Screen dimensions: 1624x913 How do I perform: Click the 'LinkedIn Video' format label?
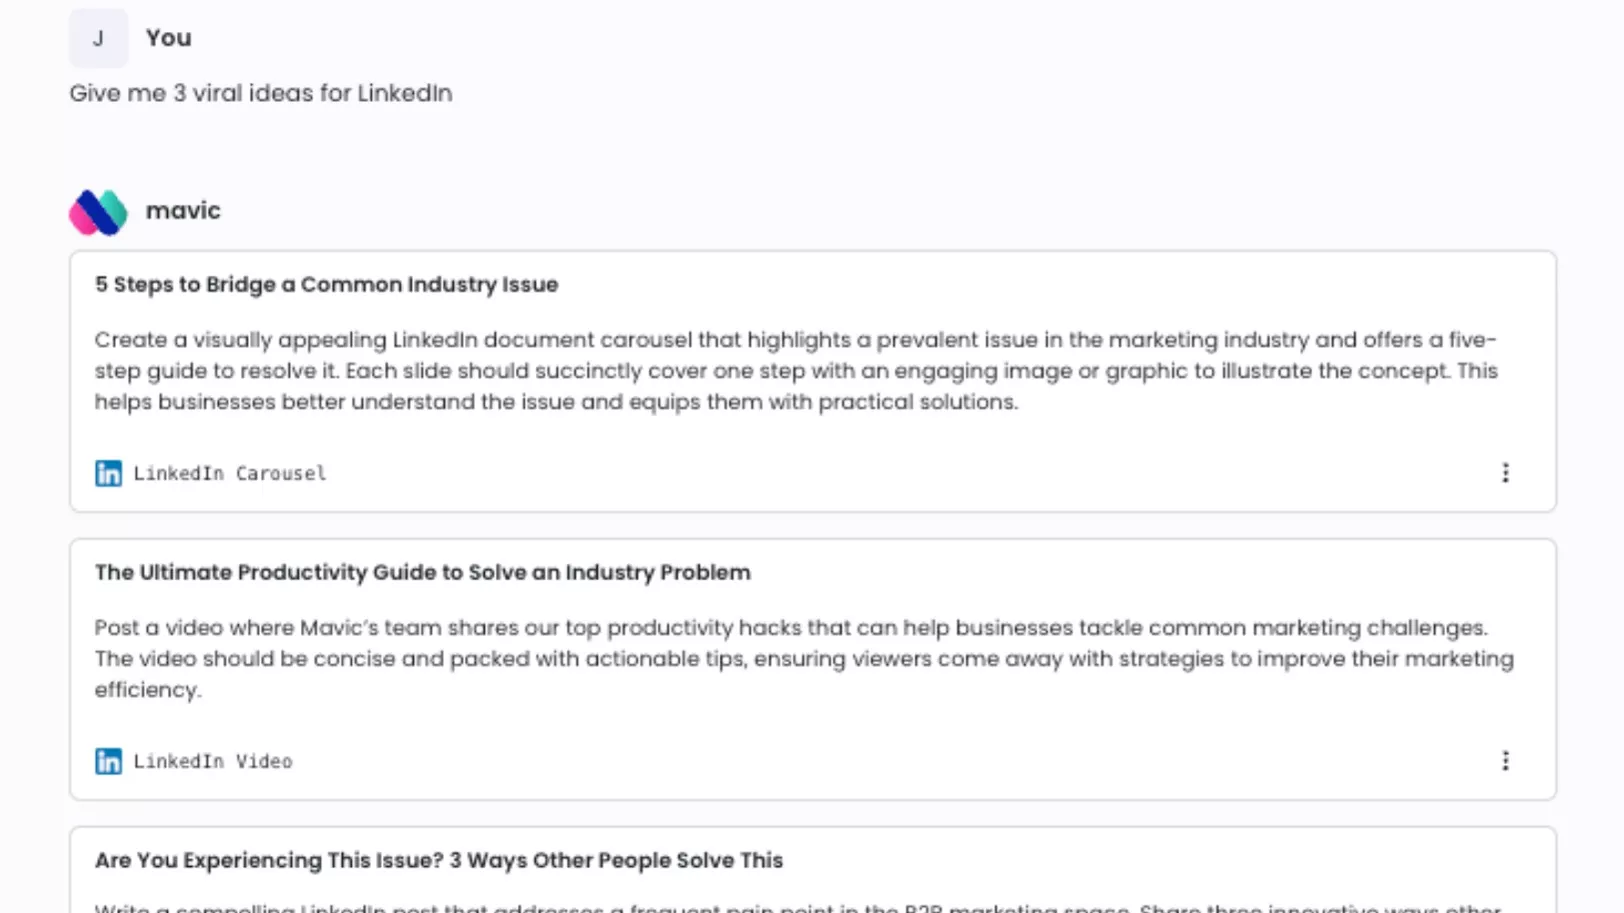click(x=213, y=762)
